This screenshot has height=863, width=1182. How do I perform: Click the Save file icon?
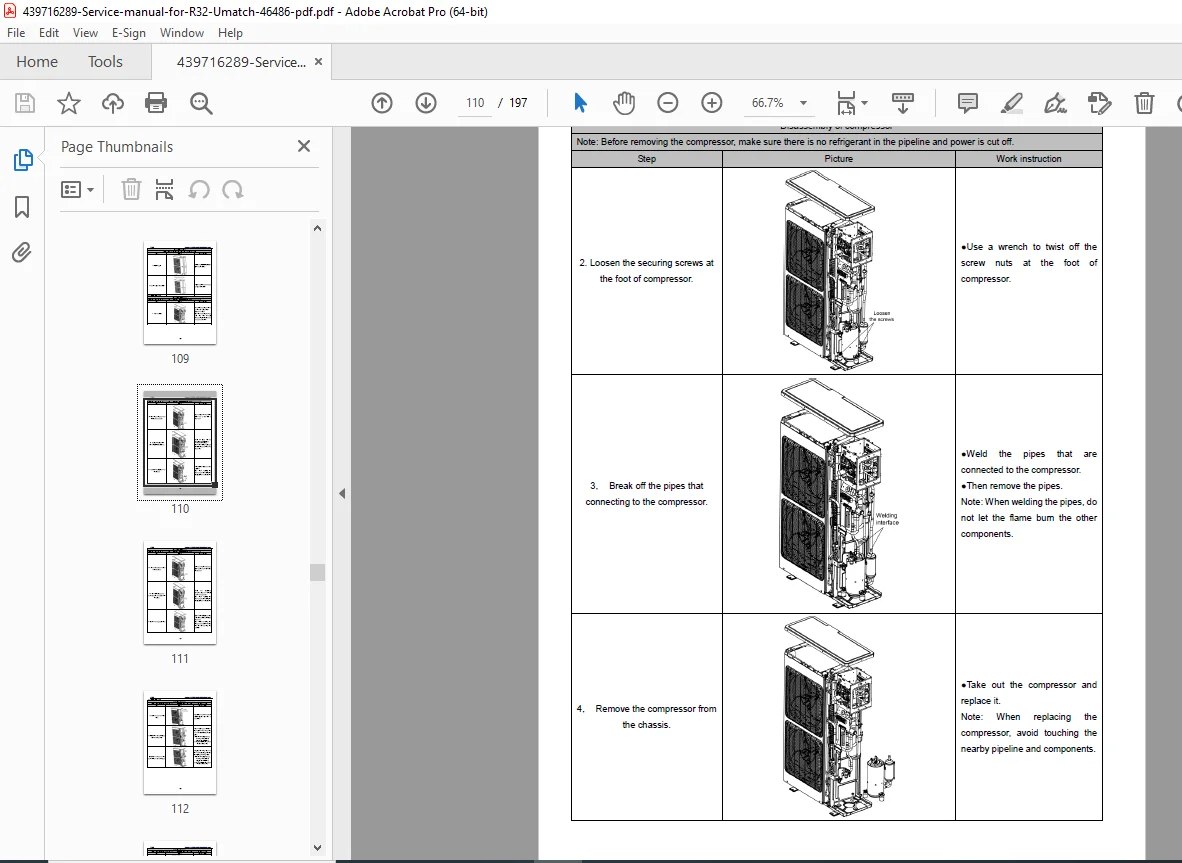point(25,103)
